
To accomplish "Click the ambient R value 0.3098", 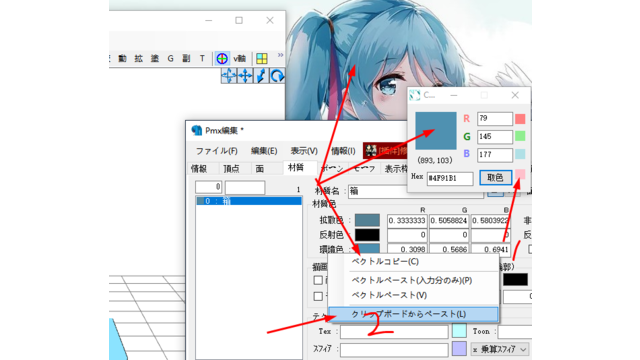I will (407, 249).
